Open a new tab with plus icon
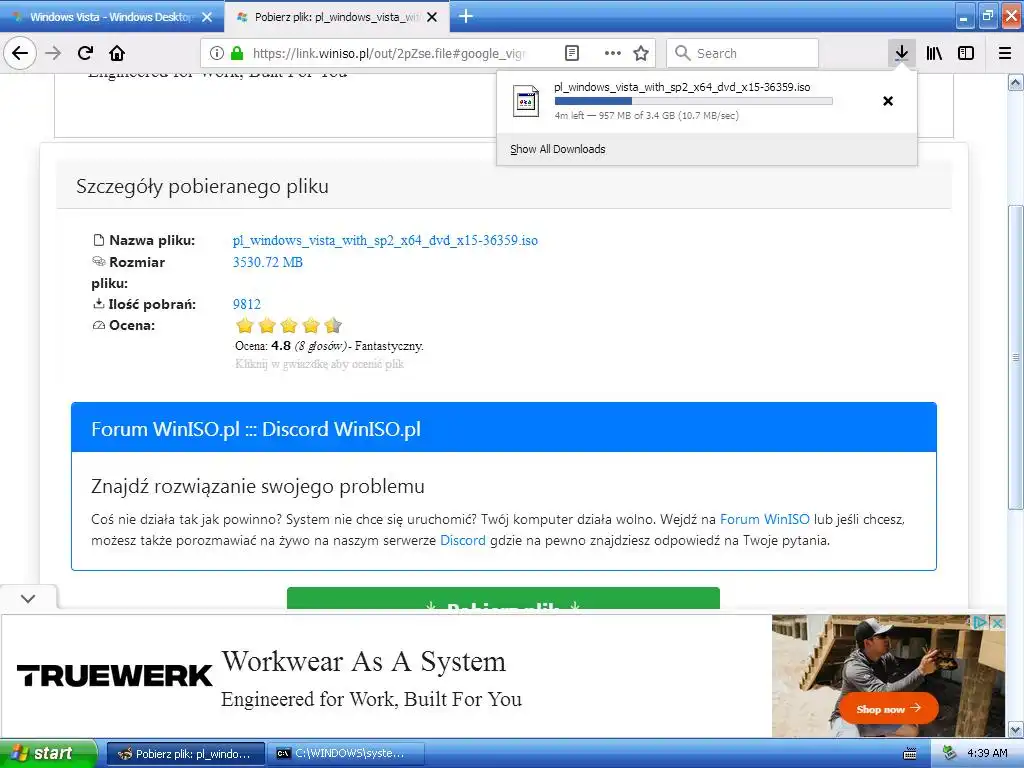1024x768 pixels. click(x=466, y=16)
